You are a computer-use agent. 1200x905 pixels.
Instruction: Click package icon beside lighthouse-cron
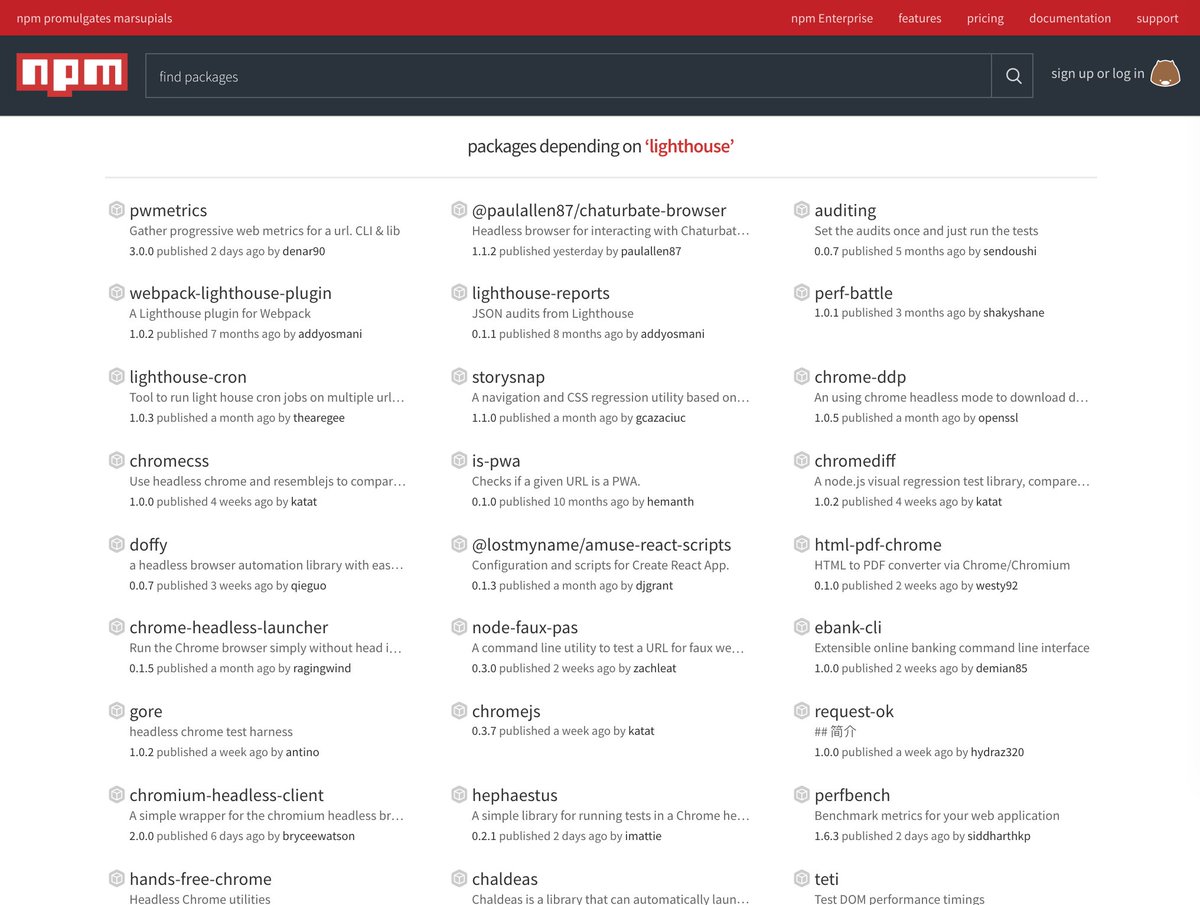tap(116, 377)
